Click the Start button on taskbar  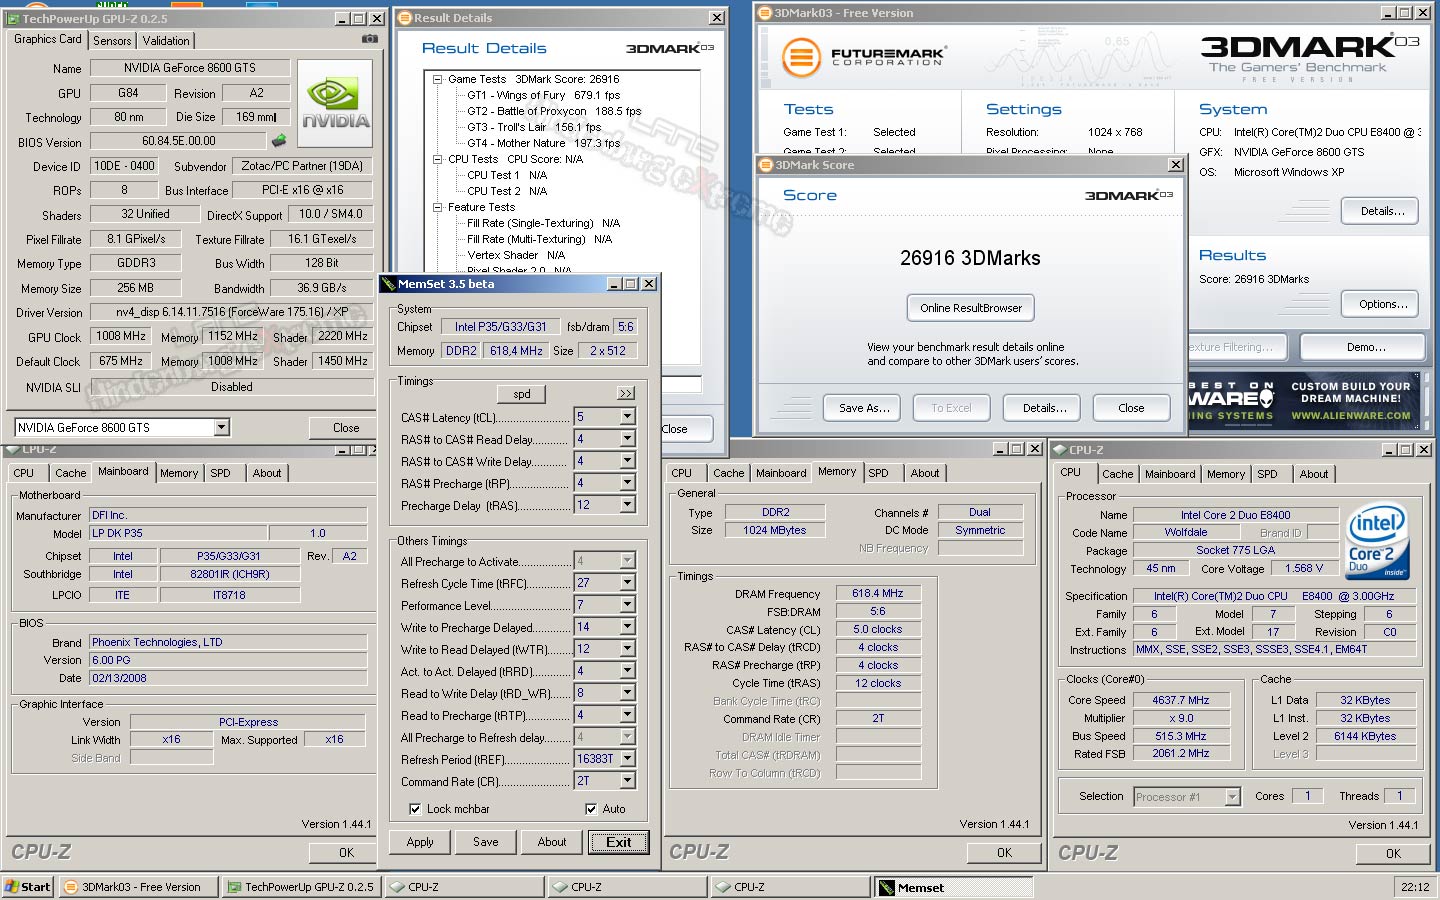click(27, 887)
